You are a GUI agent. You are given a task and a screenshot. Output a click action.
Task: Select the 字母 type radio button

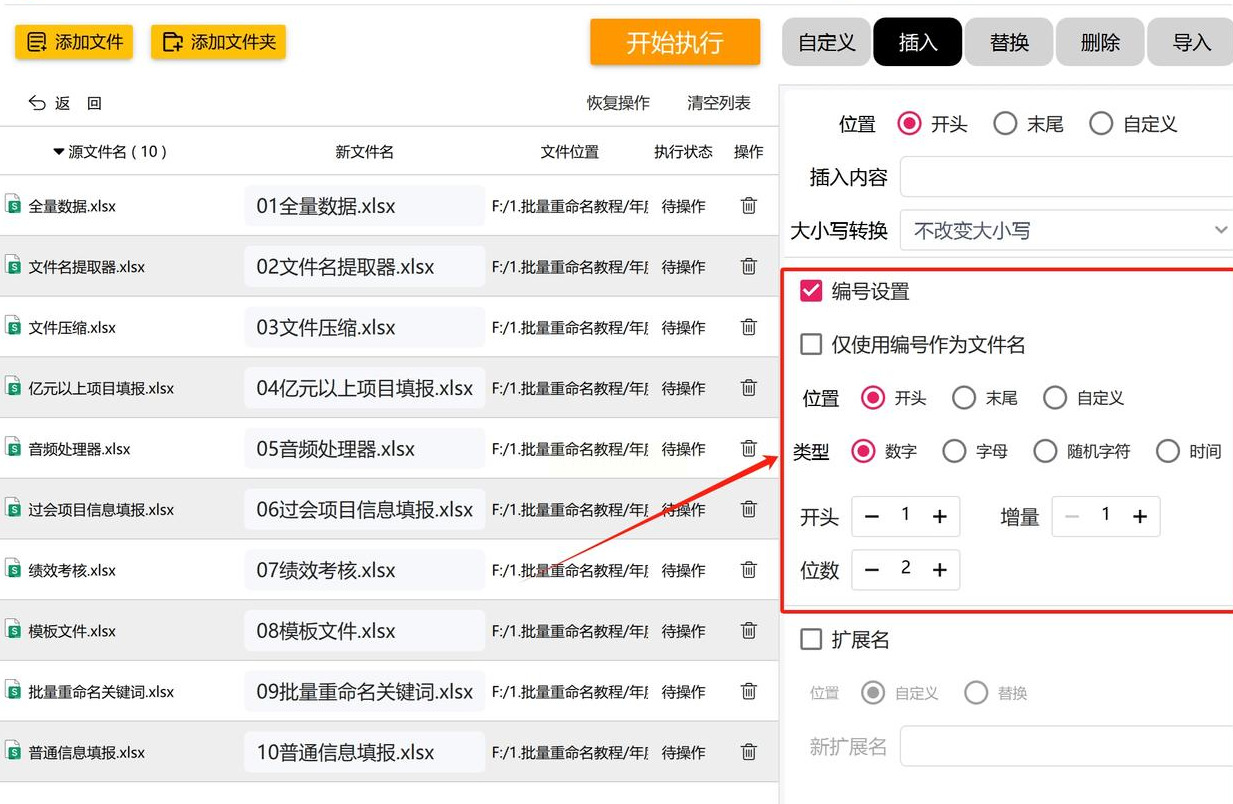pos(954,452)
